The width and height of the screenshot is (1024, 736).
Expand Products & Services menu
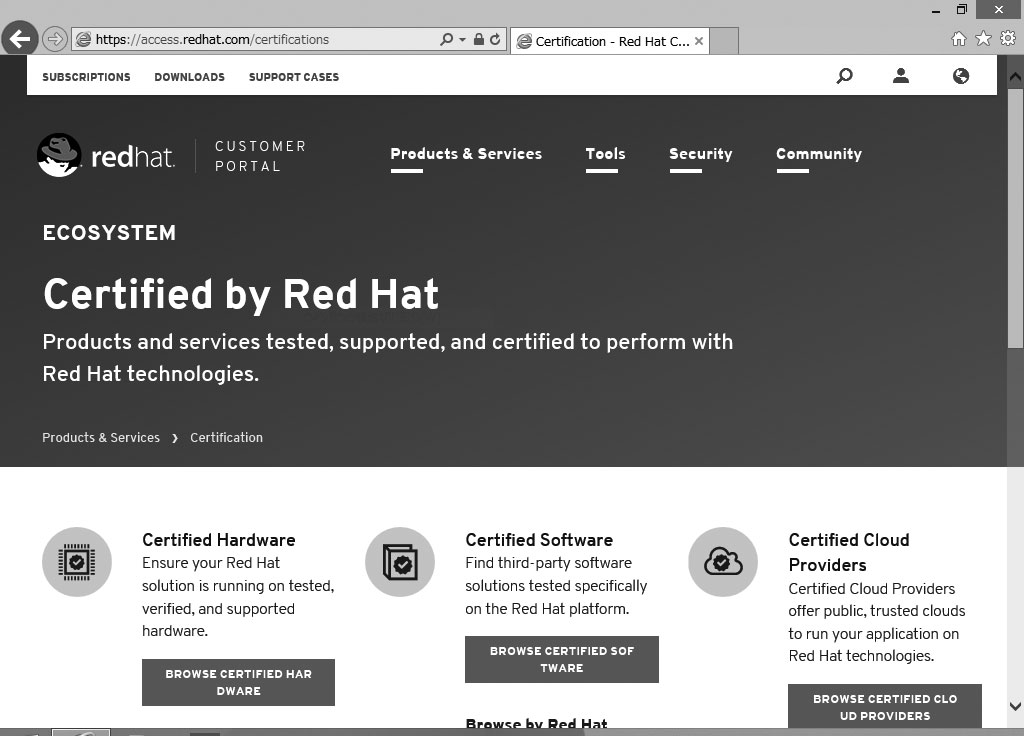point(466,154)
